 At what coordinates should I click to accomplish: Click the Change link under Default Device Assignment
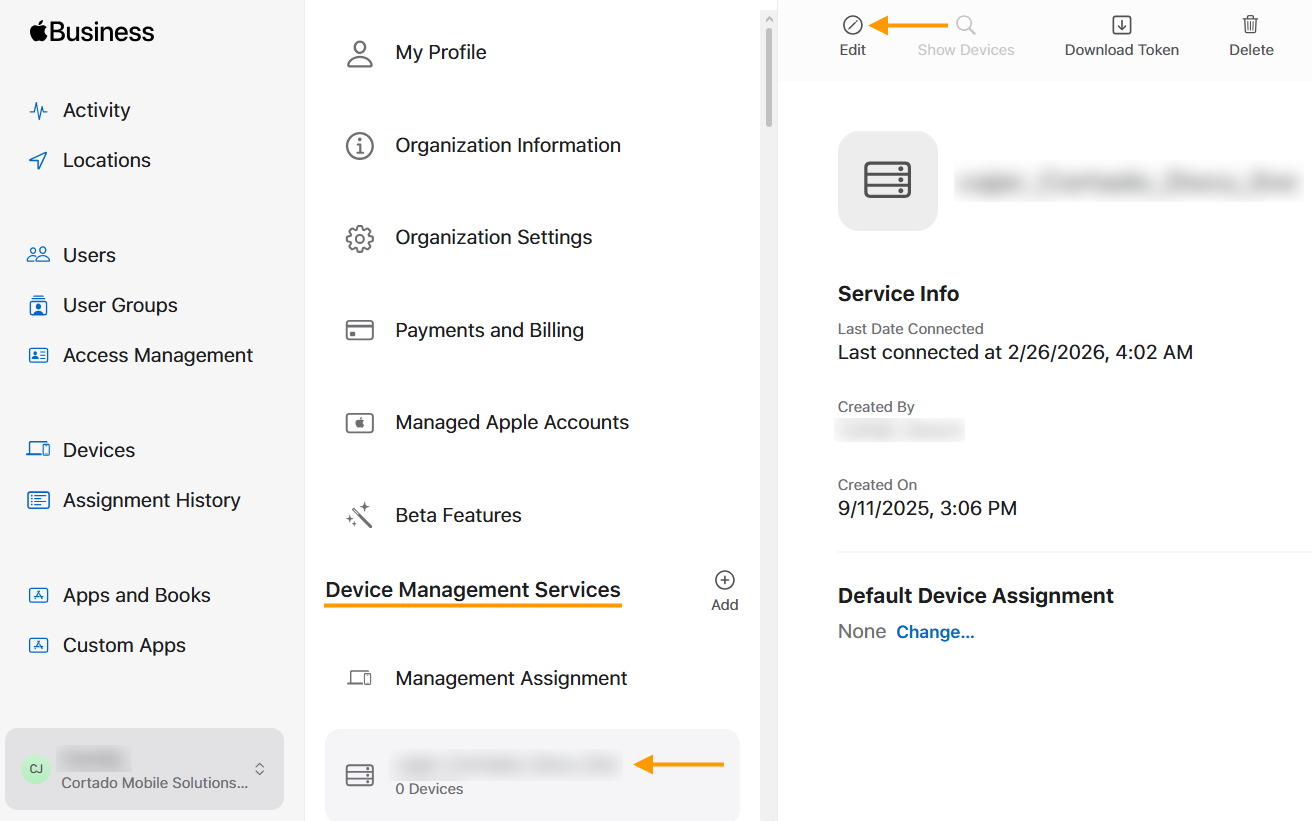tap(936, 631)
